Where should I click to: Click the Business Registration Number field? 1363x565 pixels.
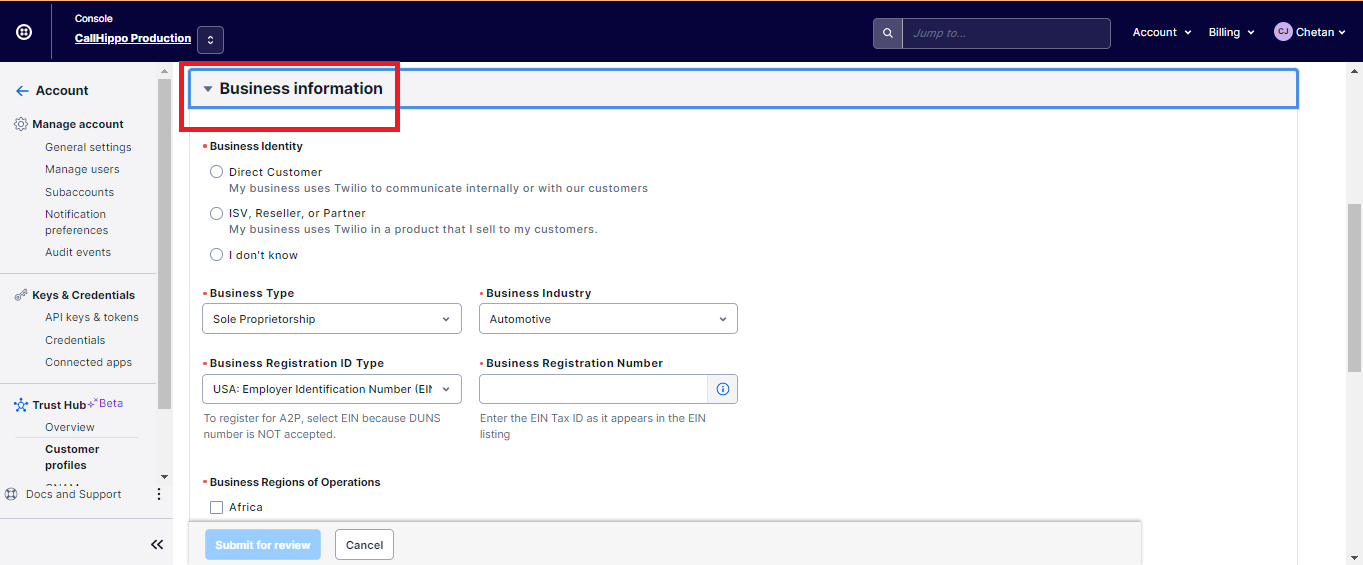click(x=593, y=389)
